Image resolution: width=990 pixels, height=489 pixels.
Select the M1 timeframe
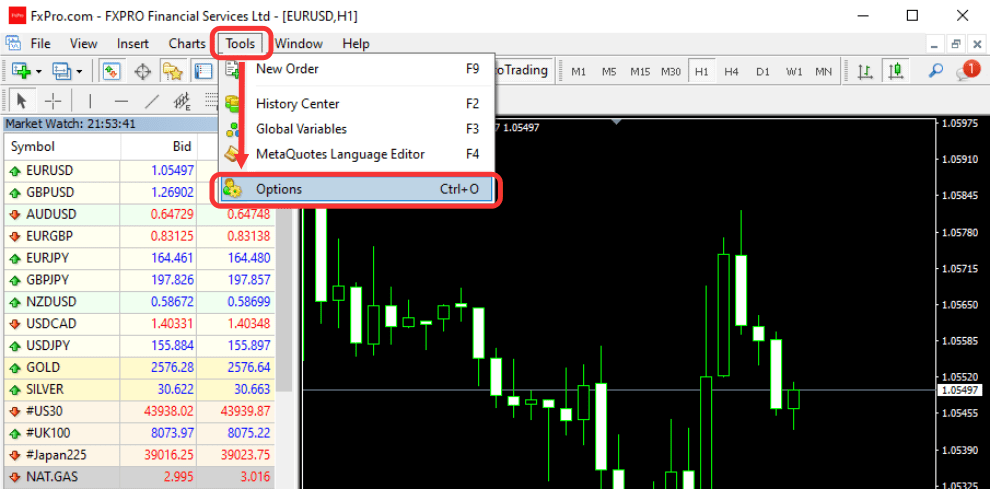(578, 71)
